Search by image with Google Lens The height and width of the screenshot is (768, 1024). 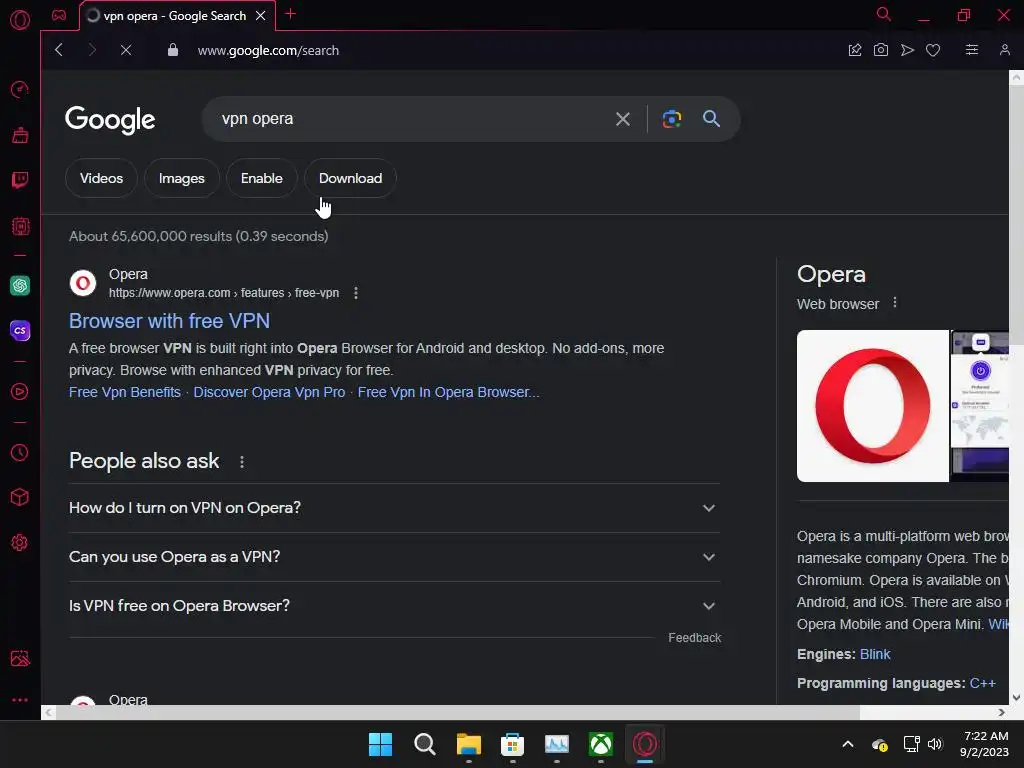click(671, 119)
